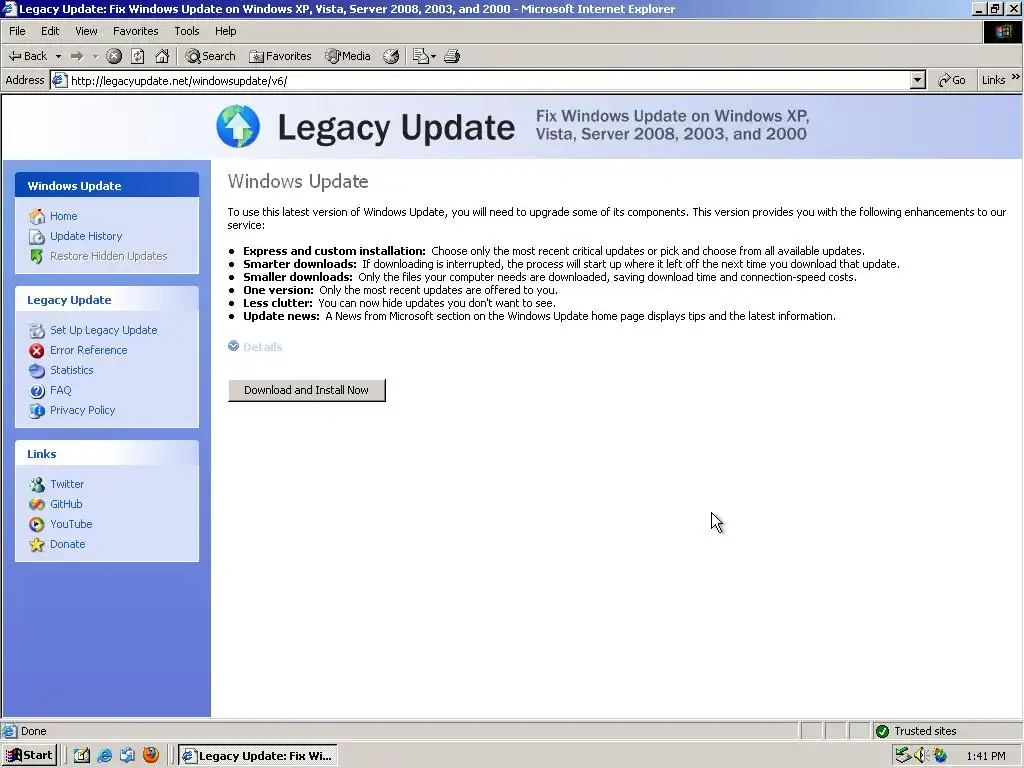Open the File menu
Image resolution: width=1024 pixels, height=768 pixels.
[17, 31]
